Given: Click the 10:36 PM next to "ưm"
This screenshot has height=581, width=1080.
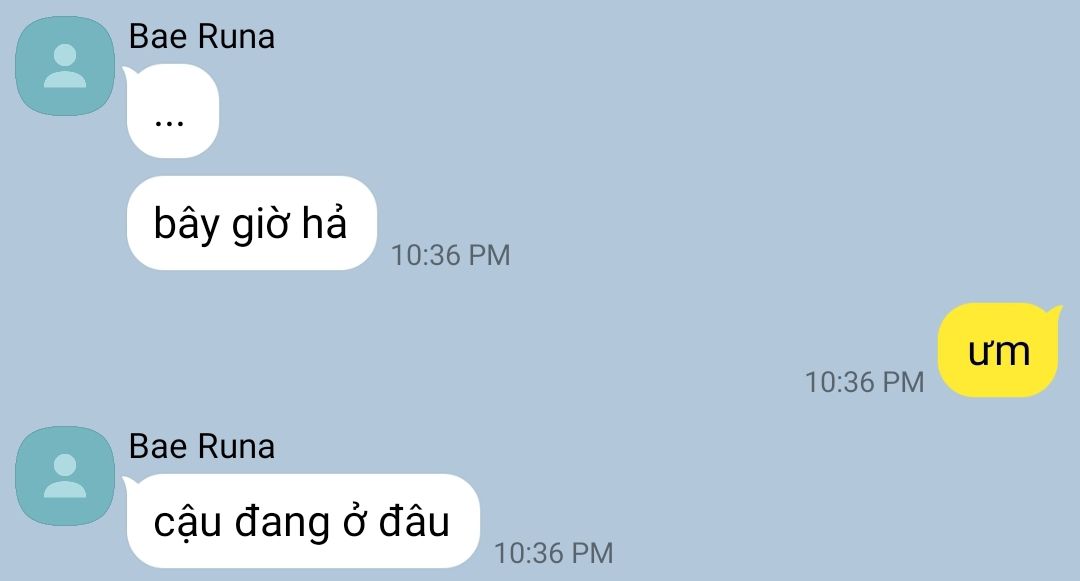Looking at the screenshot, I should click(864, 382).
